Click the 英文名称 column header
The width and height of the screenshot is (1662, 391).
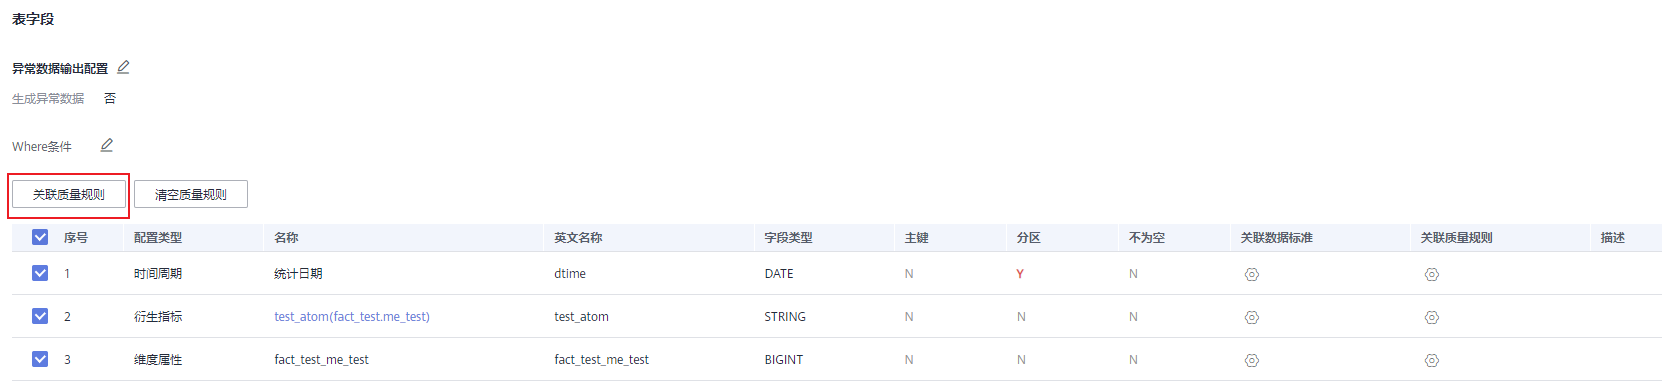point(578,238)
